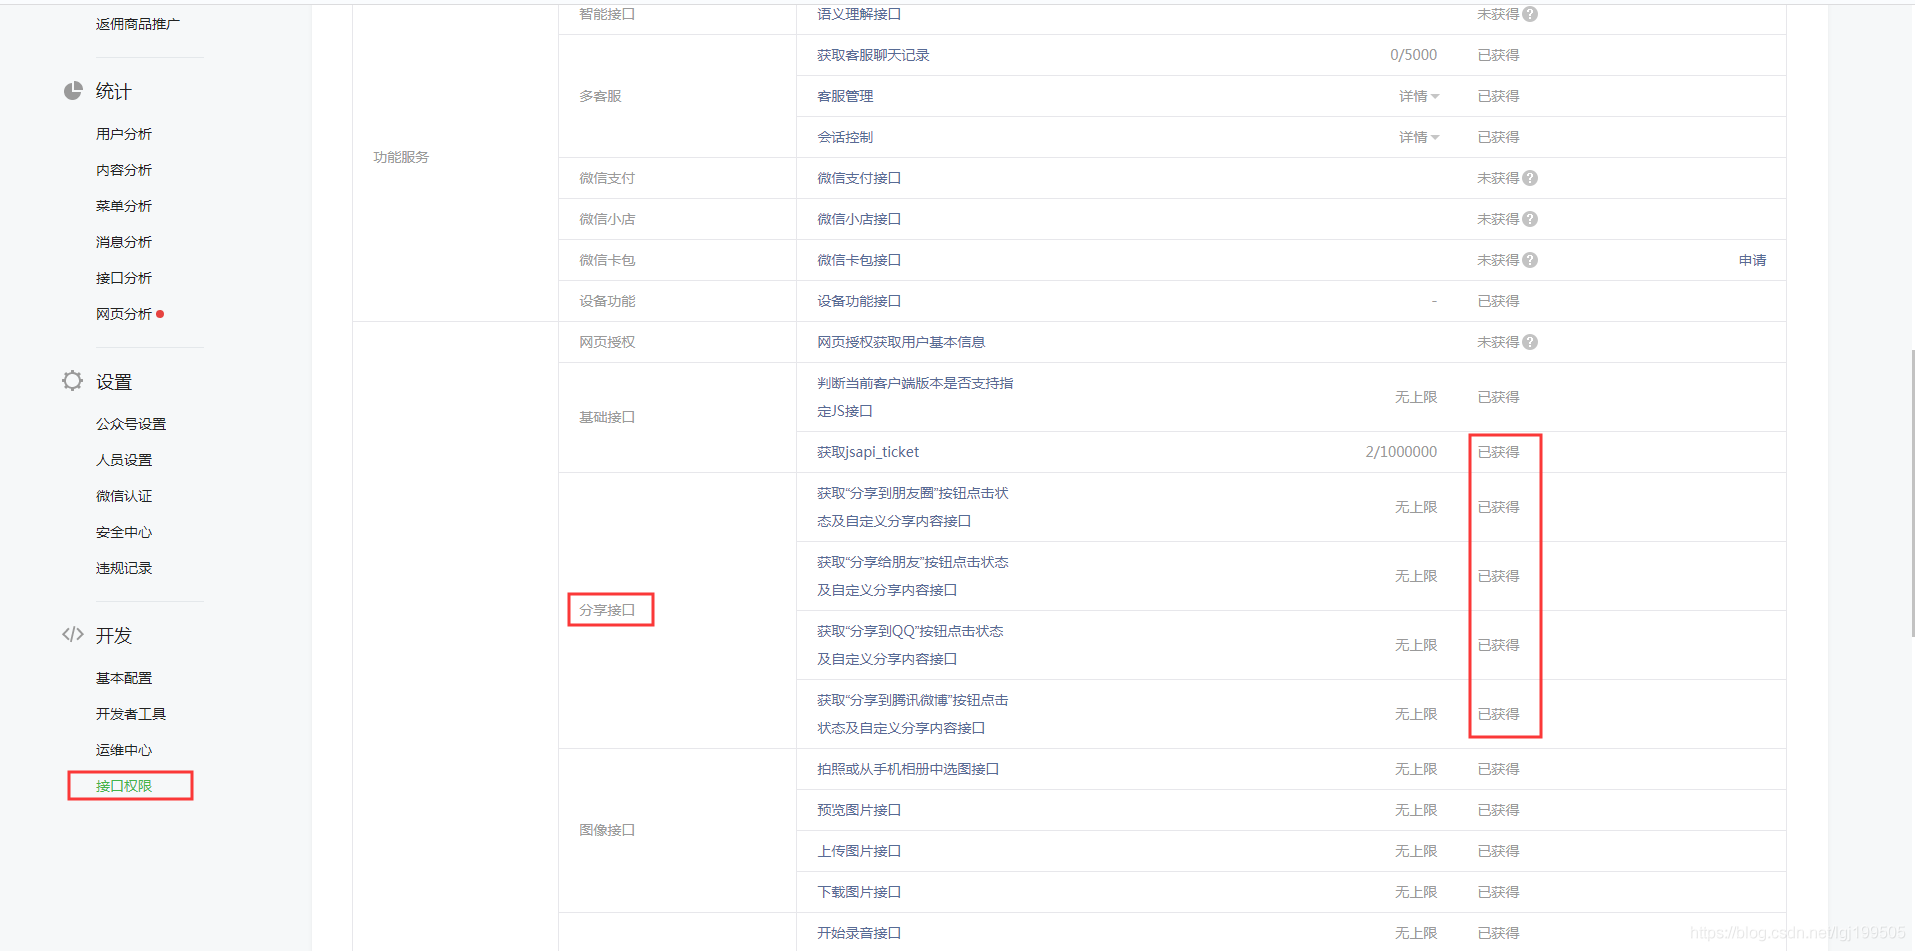This screenshot has width=1915, height=951.
Task: Expand 详情 dropdown for 会话控制
Action: pyautogui.click(x=1419, y=136)
